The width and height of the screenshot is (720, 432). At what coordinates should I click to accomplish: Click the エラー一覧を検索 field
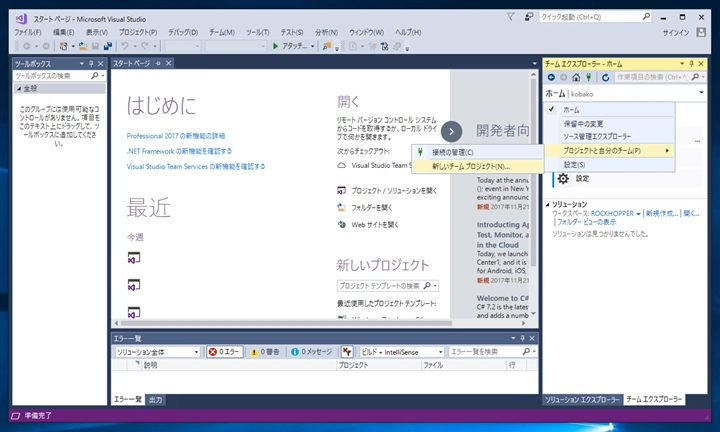click(x=486, y=352)
